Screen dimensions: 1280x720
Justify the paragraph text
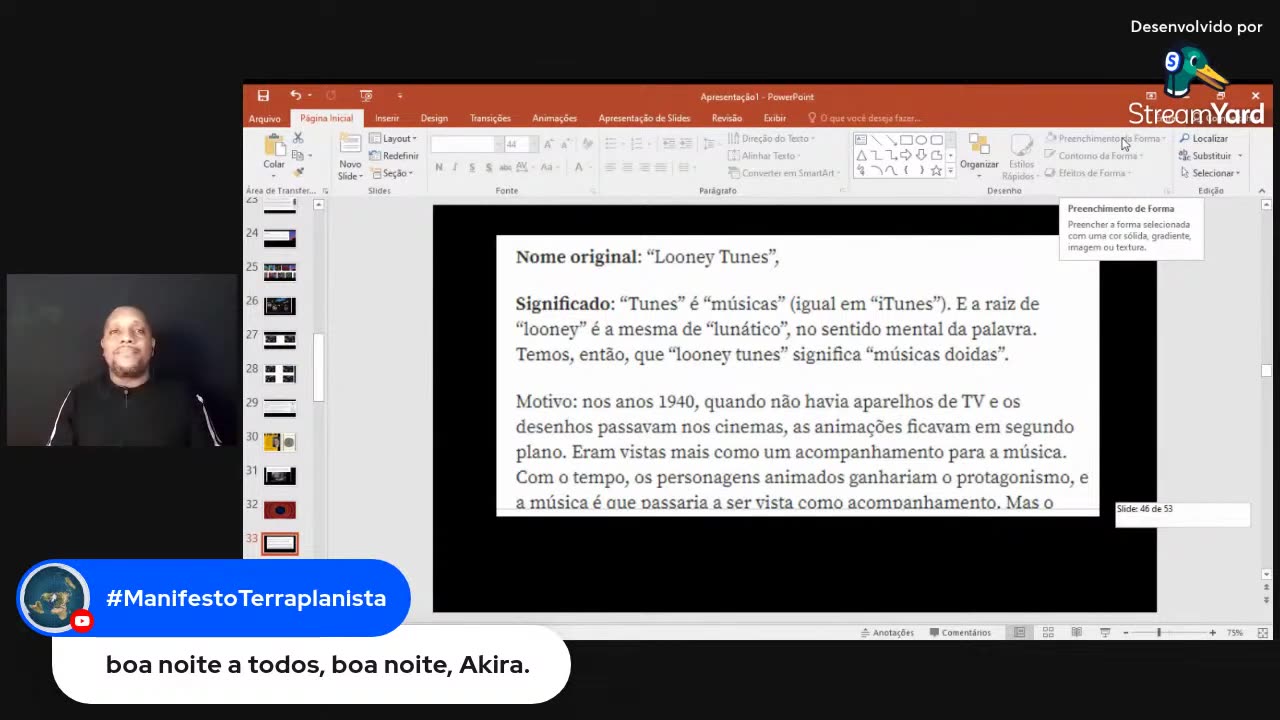[x=661, y=167]
